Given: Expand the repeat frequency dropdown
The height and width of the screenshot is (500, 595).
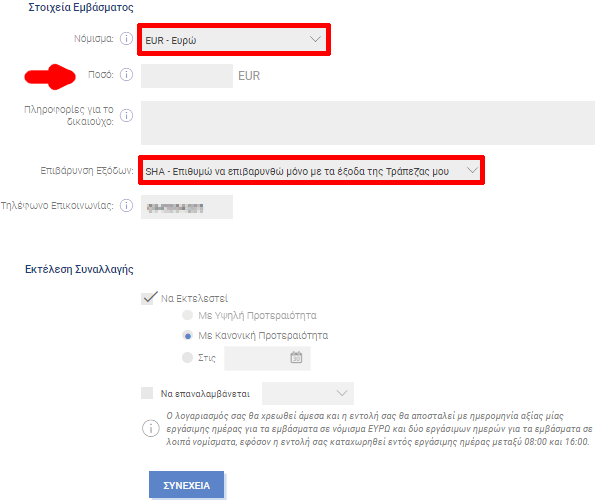Looking at the screenshot, I should tap(308, 393).
